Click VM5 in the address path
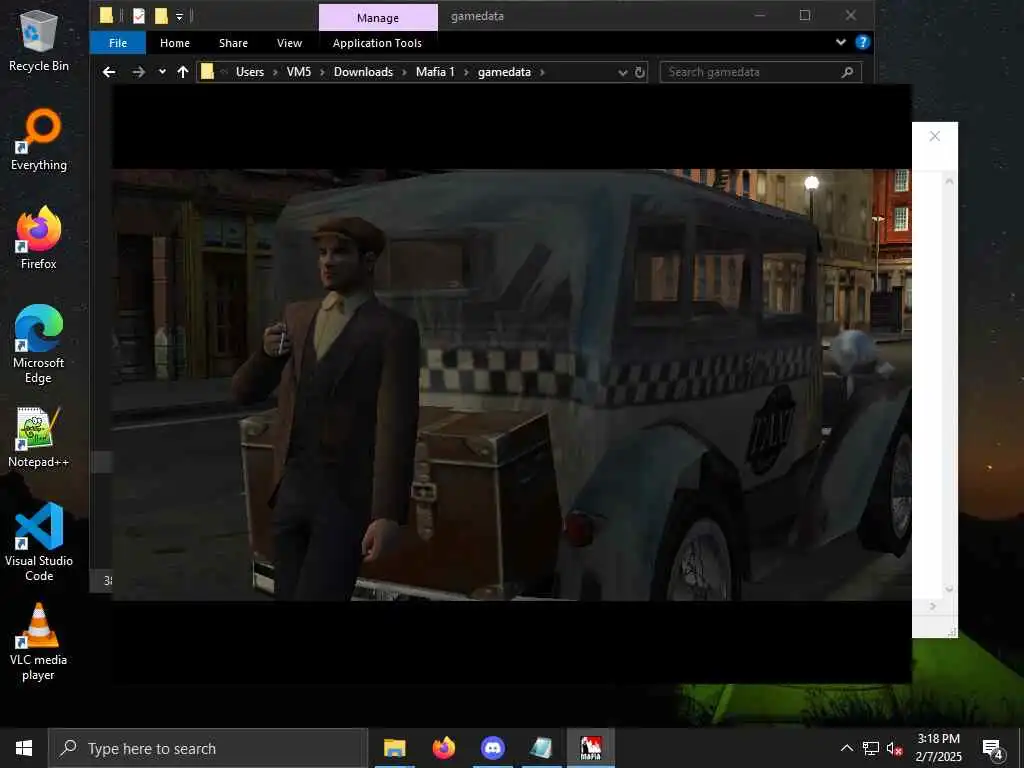This screenshot has height=768, width=1024. click(x=298, y=72)
